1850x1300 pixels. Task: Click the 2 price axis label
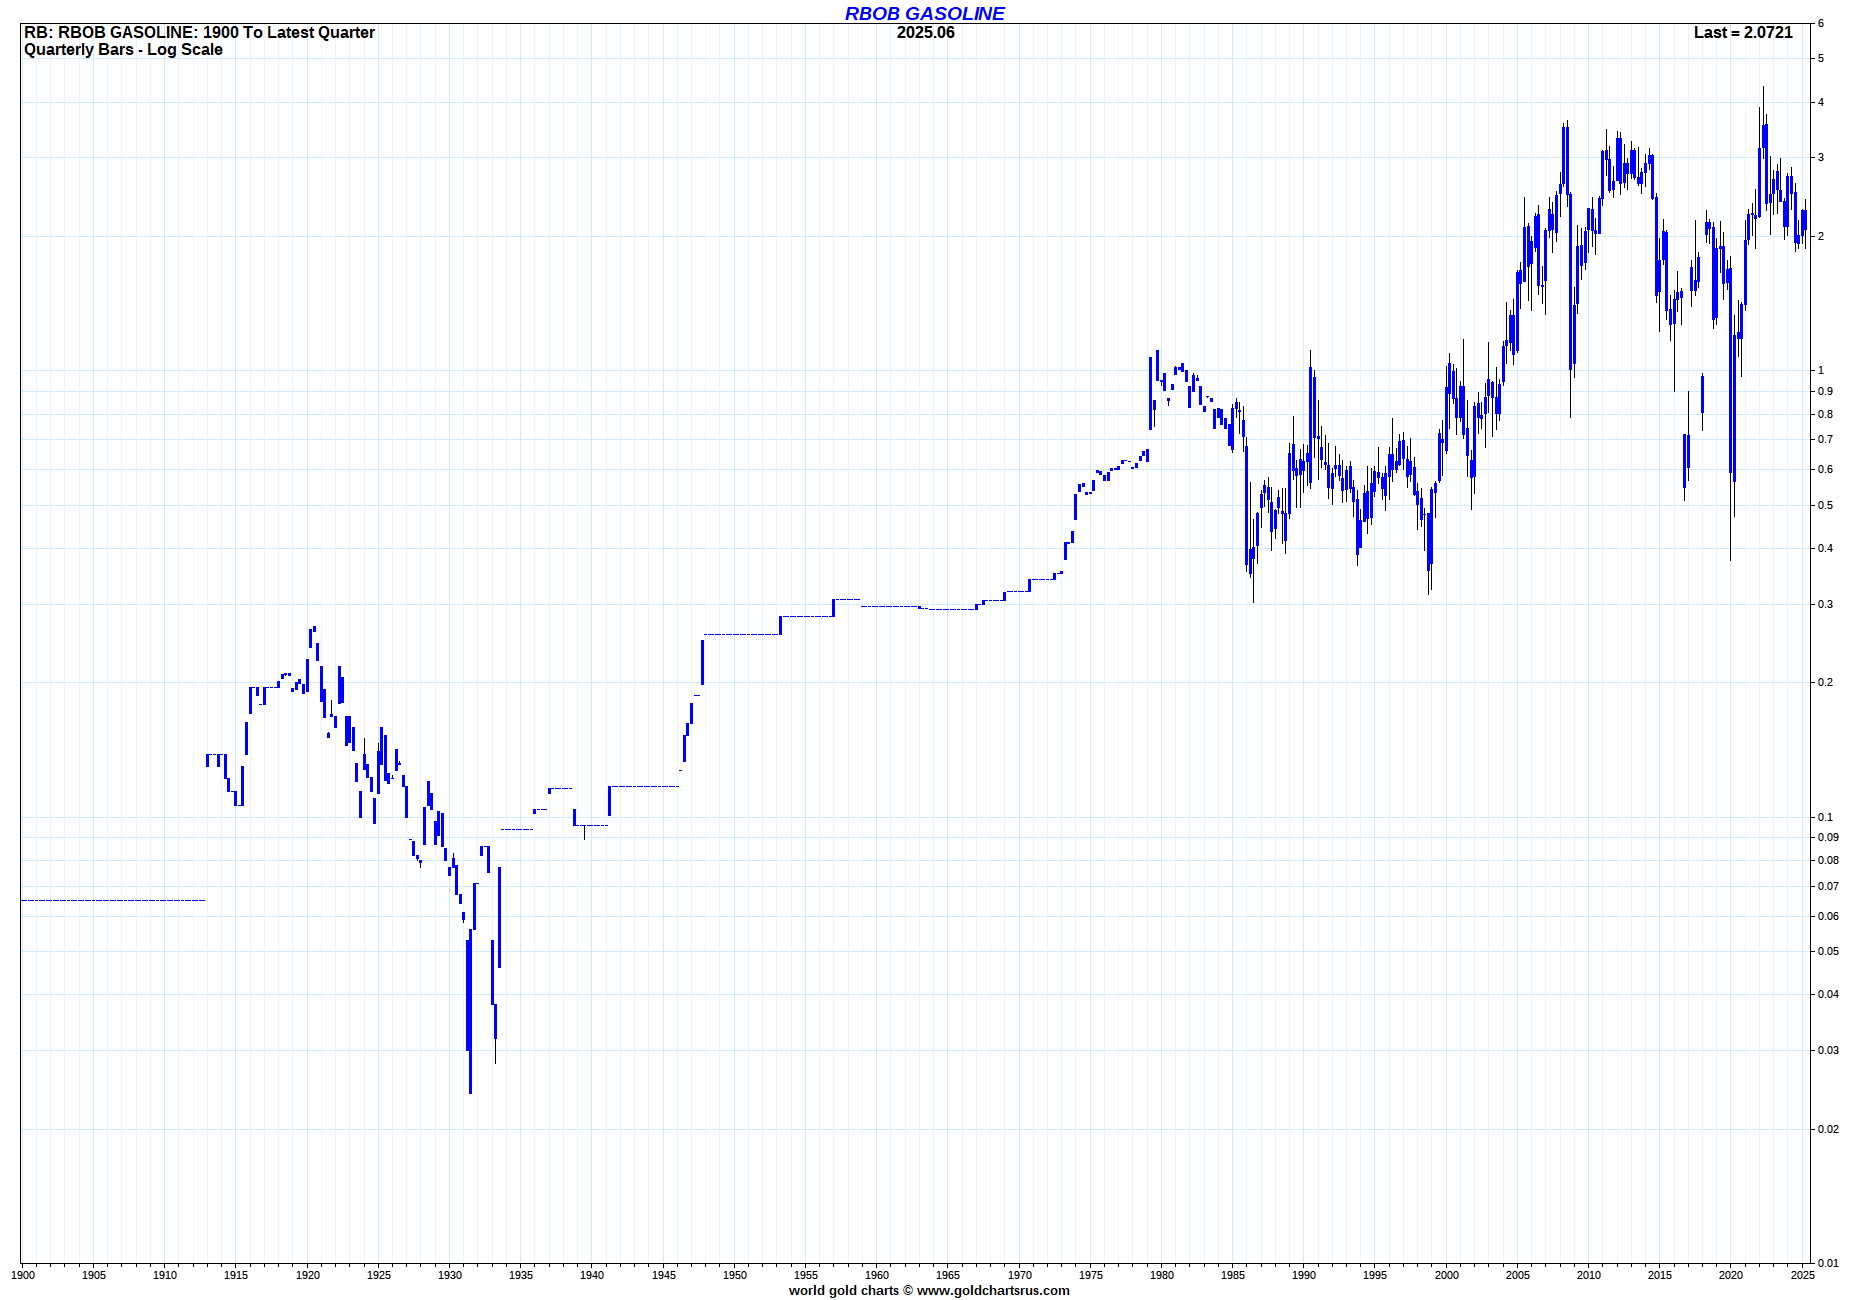tap(1821, 236)
